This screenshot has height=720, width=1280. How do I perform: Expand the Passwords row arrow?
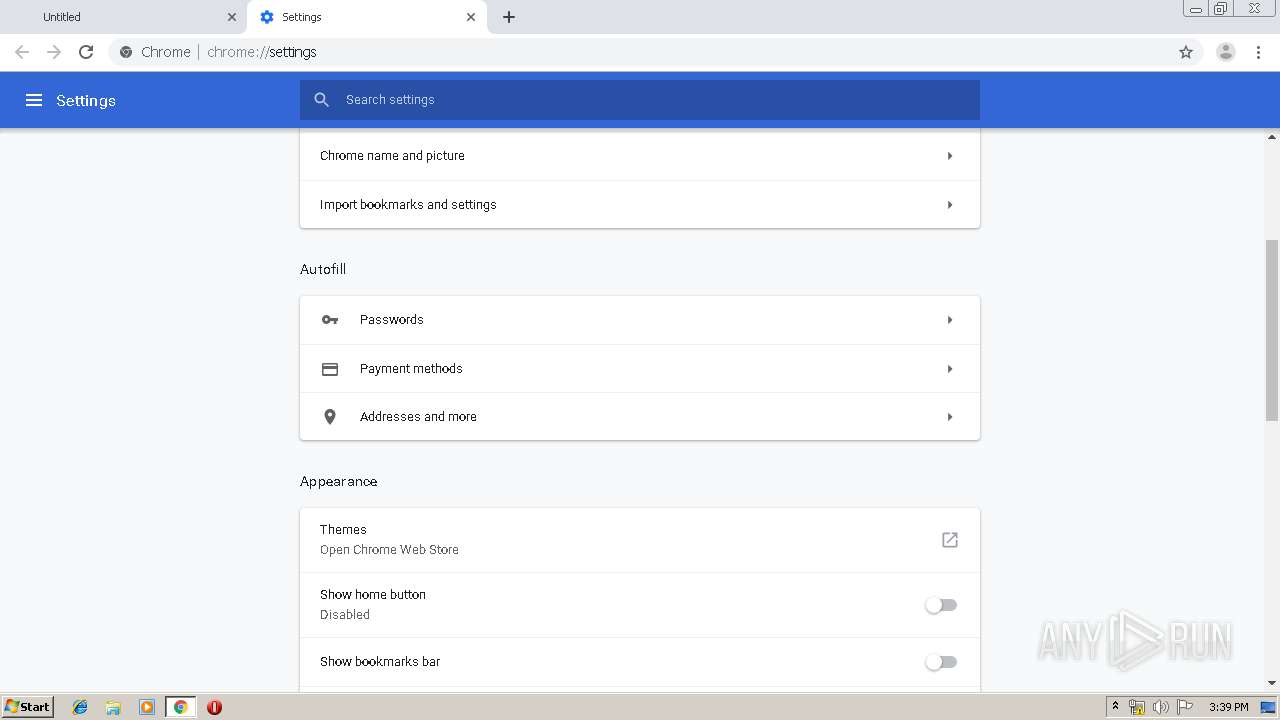tap(950, 320)
